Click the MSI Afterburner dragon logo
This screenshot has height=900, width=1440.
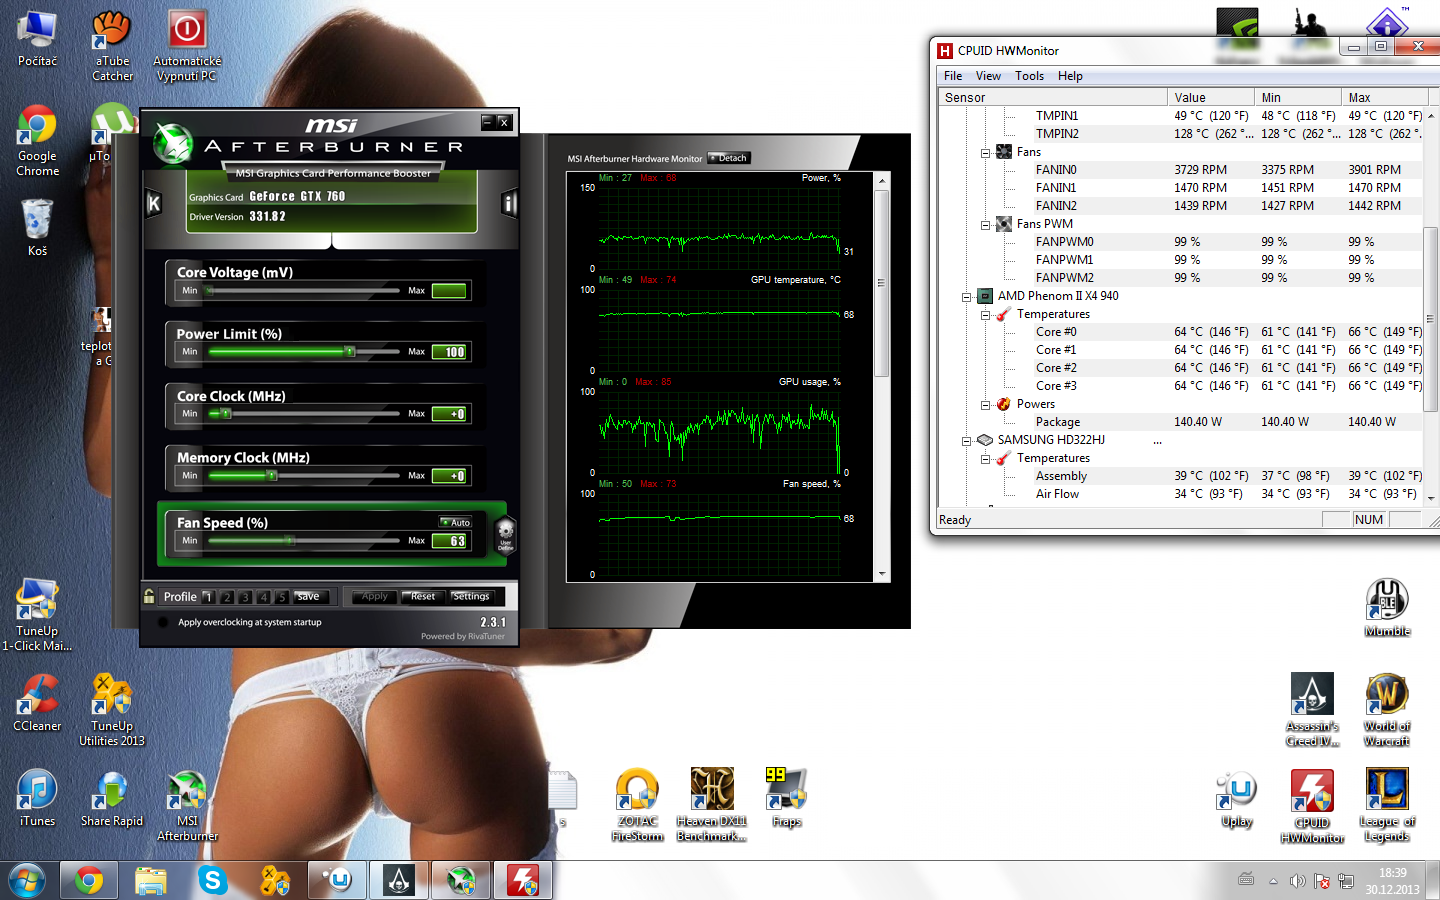tap(173, 144)
